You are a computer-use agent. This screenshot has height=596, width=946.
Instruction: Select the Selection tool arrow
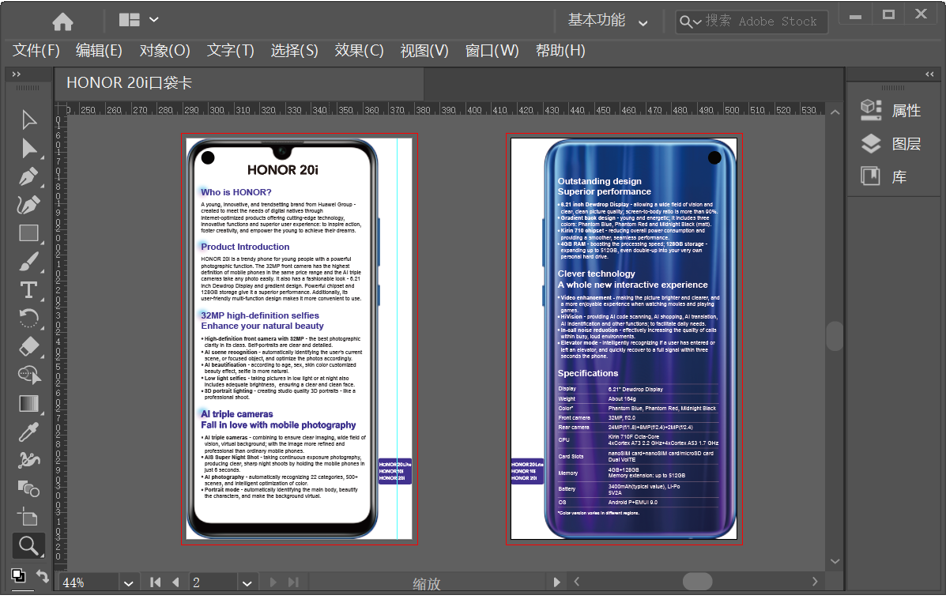pos(28,119)
